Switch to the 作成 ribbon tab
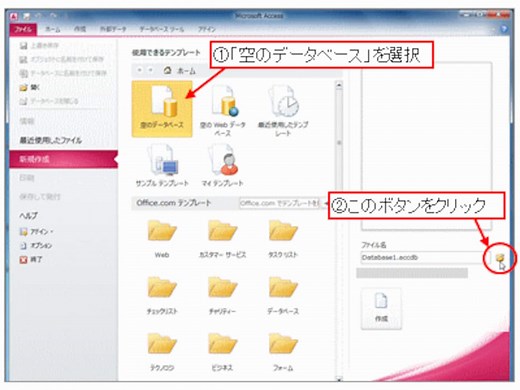The image size is (520, 390). (x=80, y=29)
